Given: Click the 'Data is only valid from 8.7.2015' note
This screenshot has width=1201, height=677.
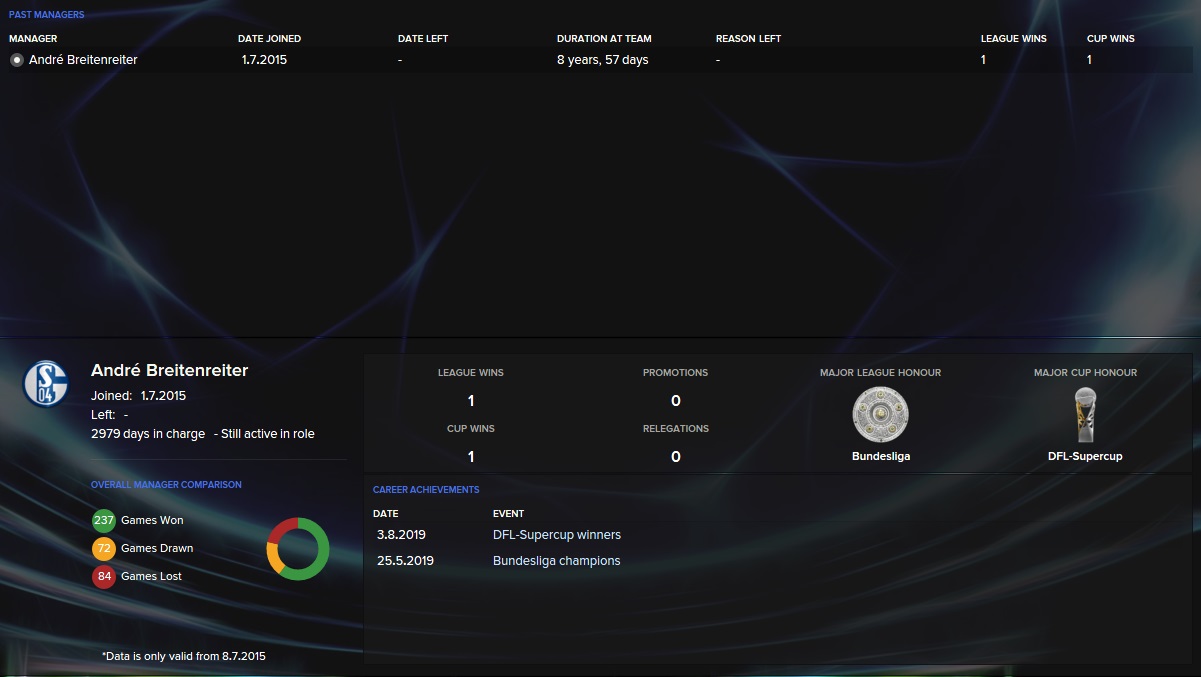Looking at the screenshot, I should tap(184, 657).
